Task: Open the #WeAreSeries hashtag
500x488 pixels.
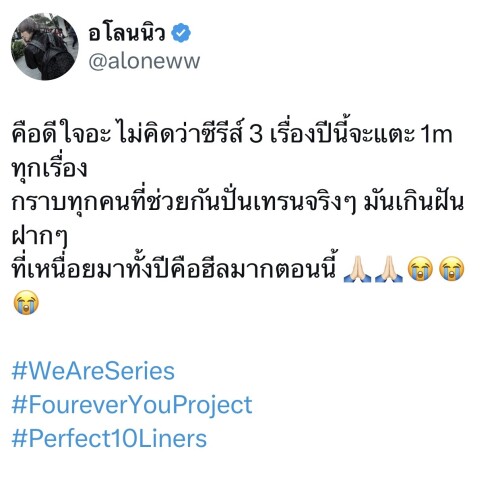Action: click(x=93, y=371)
